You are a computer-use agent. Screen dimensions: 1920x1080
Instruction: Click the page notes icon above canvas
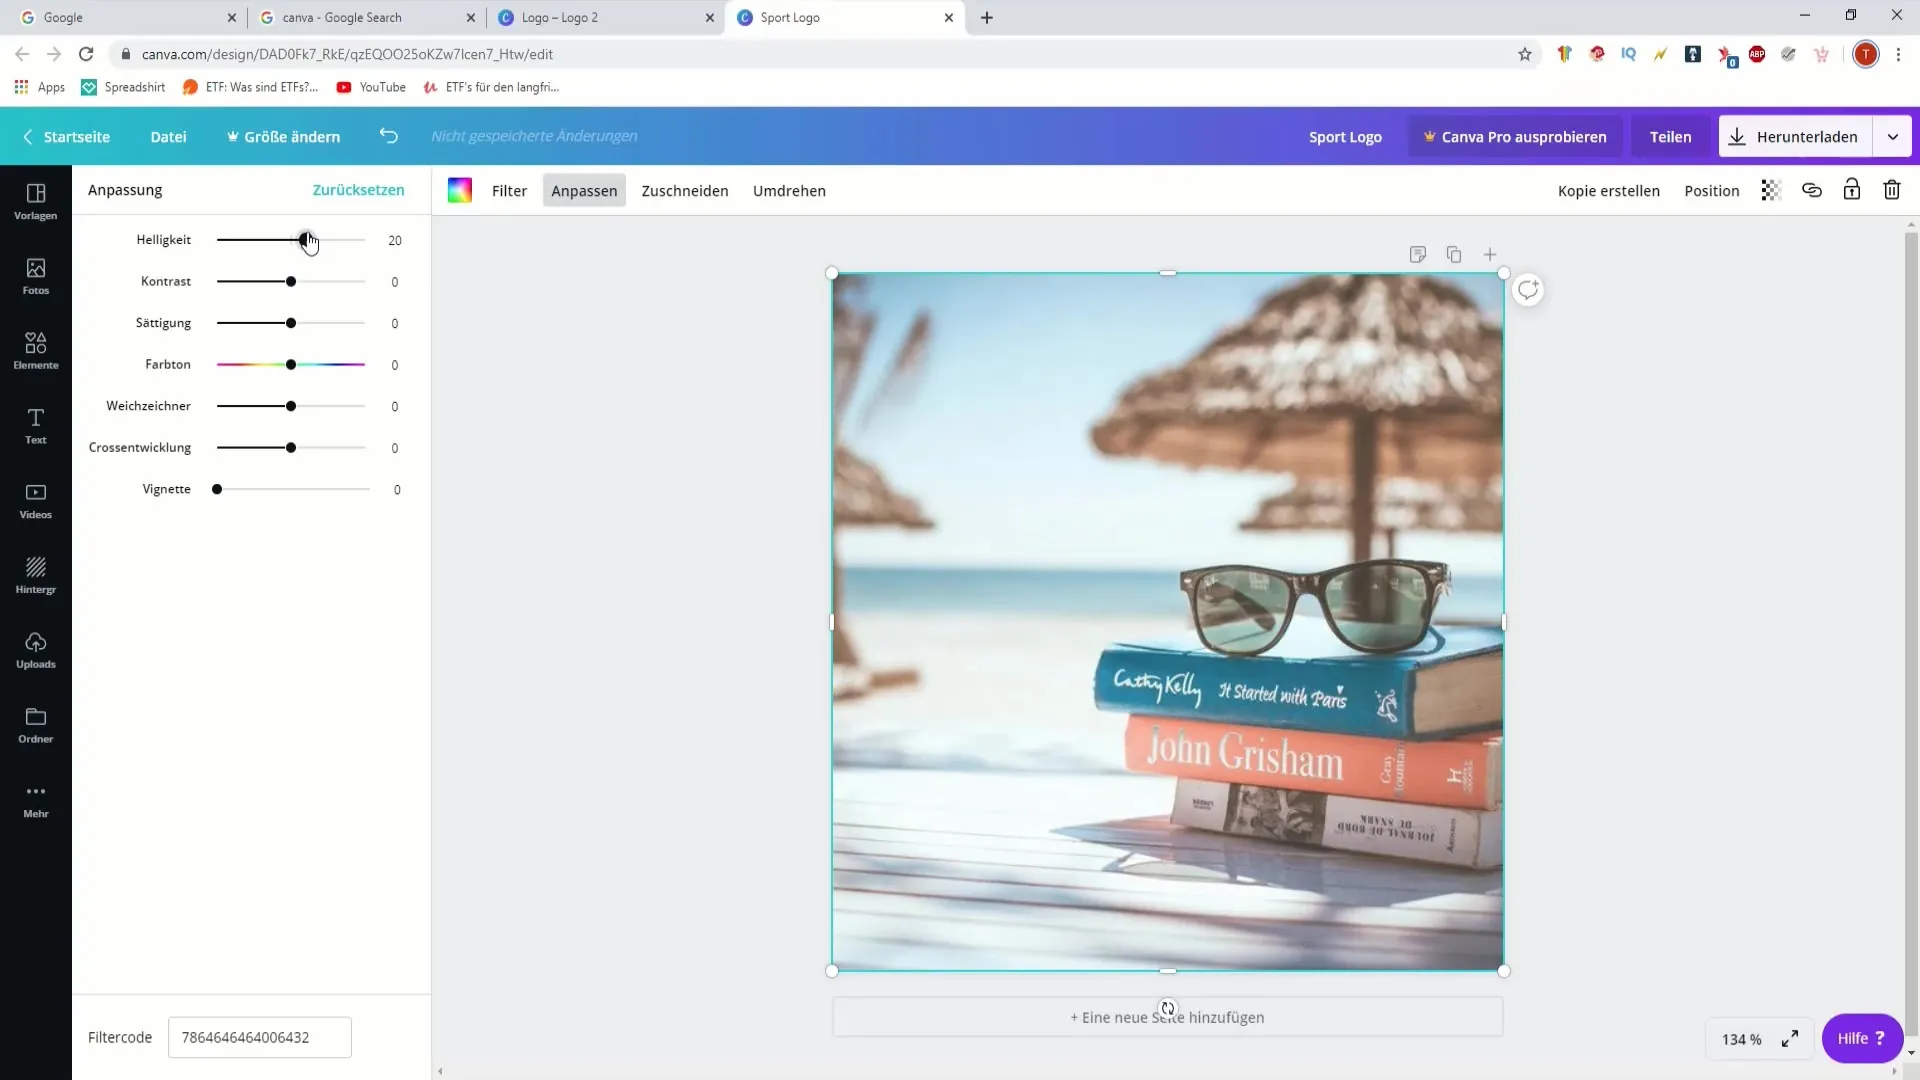tap(1418, 255)
